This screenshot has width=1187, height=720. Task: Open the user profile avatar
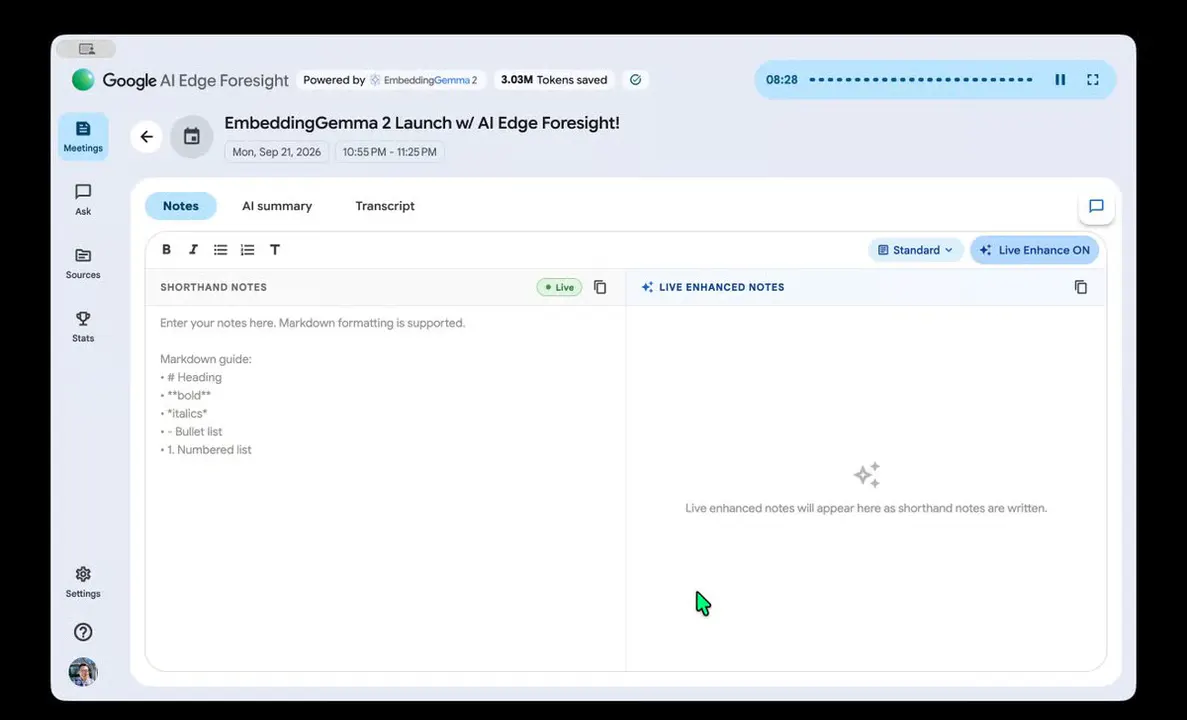(x=83, y=672)
